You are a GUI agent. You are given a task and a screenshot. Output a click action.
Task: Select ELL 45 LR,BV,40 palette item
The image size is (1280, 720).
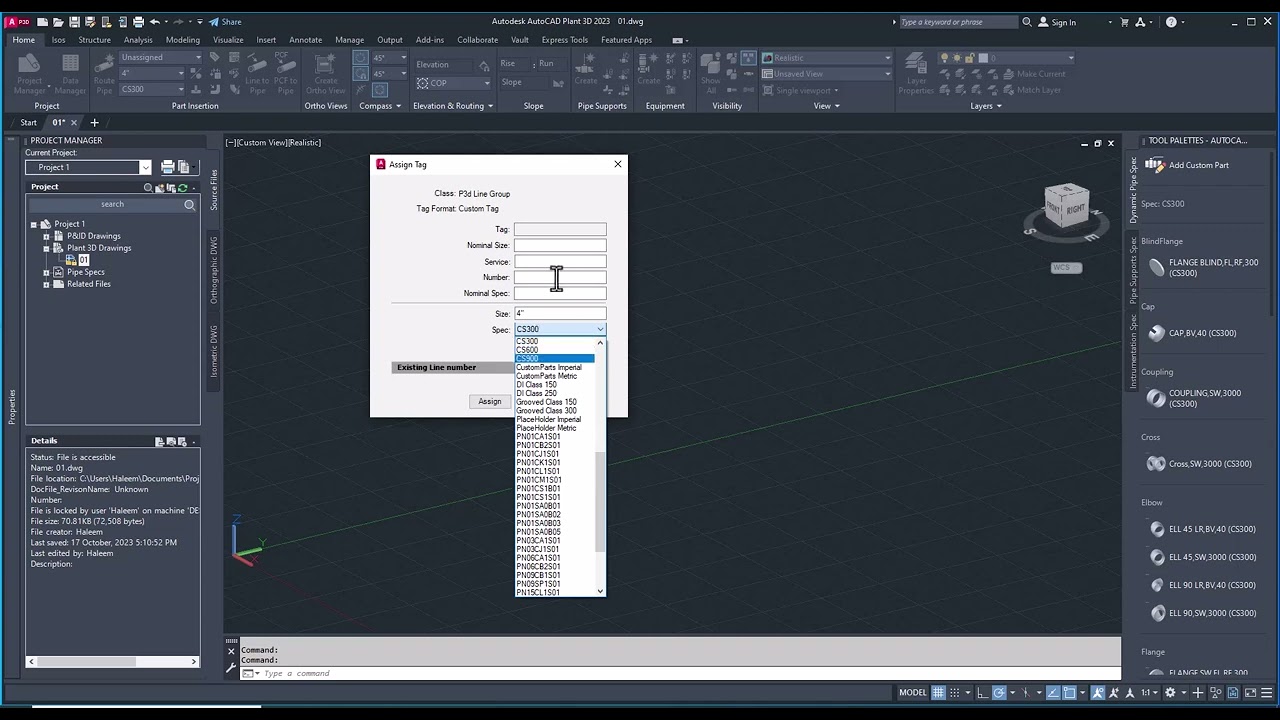pyautogui.click(x=1202, y=529)
